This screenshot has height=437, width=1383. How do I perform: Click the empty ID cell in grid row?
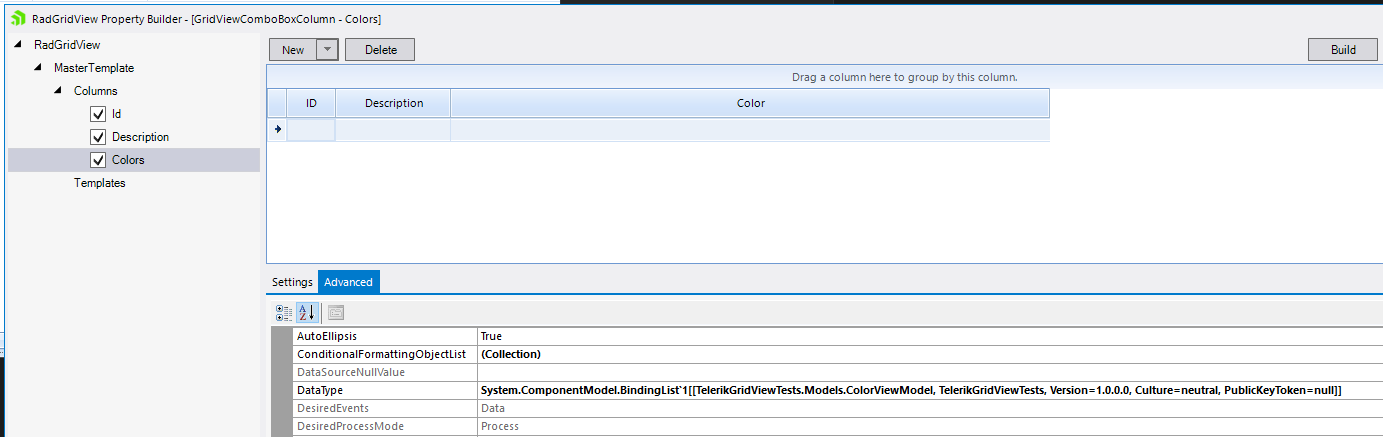[311, 129]
